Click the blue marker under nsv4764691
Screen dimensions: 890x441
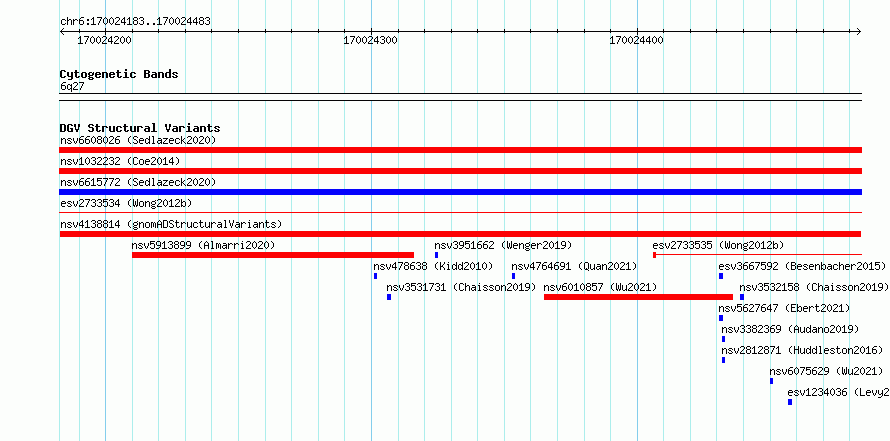[514, 276]
